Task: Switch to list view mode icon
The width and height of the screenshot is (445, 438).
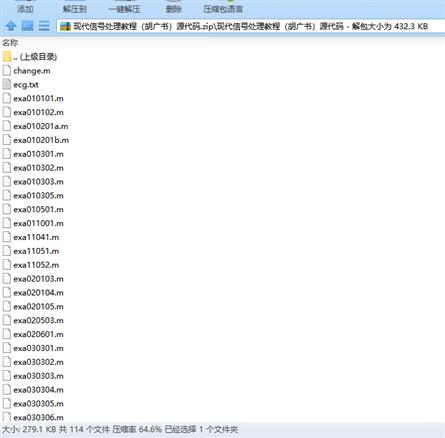Action: (x=44, y=26)
